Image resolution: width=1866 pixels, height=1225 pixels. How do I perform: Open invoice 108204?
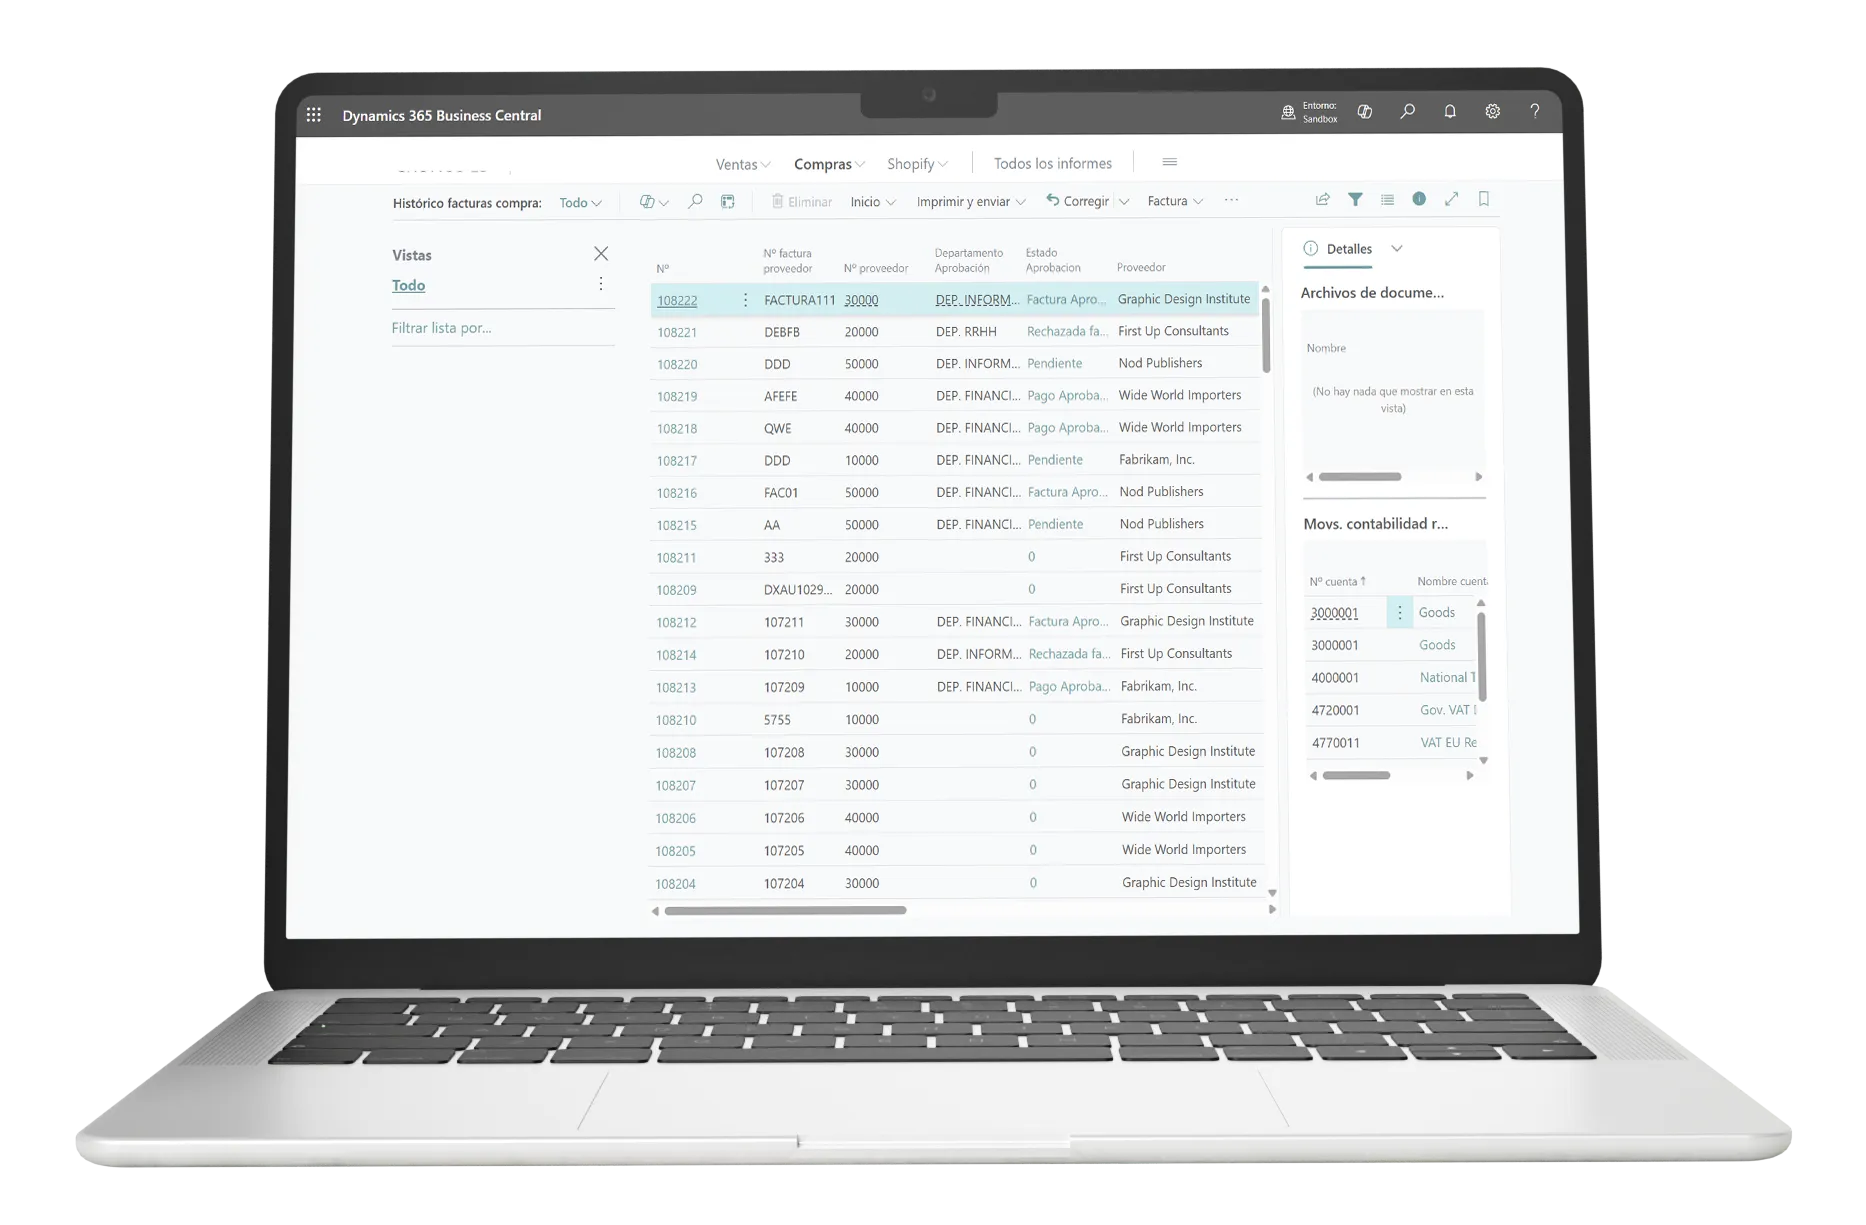(675, 884)
